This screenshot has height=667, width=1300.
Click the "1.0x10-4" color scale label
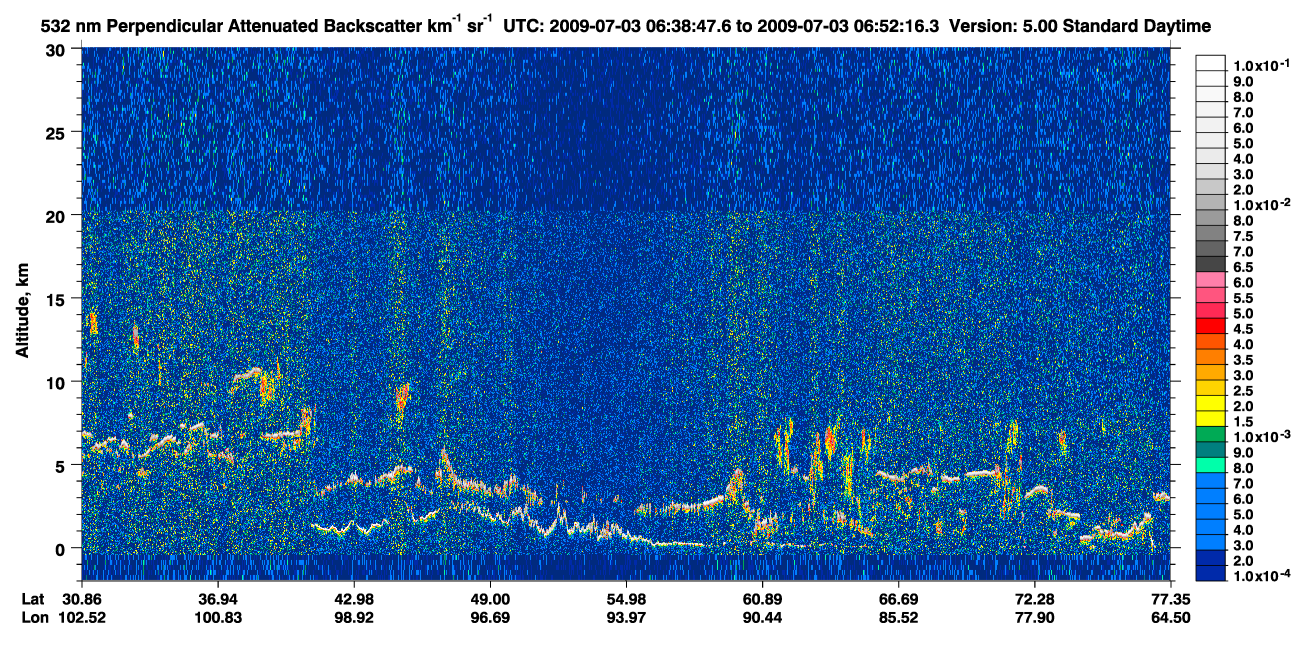tap(1260, 576)
